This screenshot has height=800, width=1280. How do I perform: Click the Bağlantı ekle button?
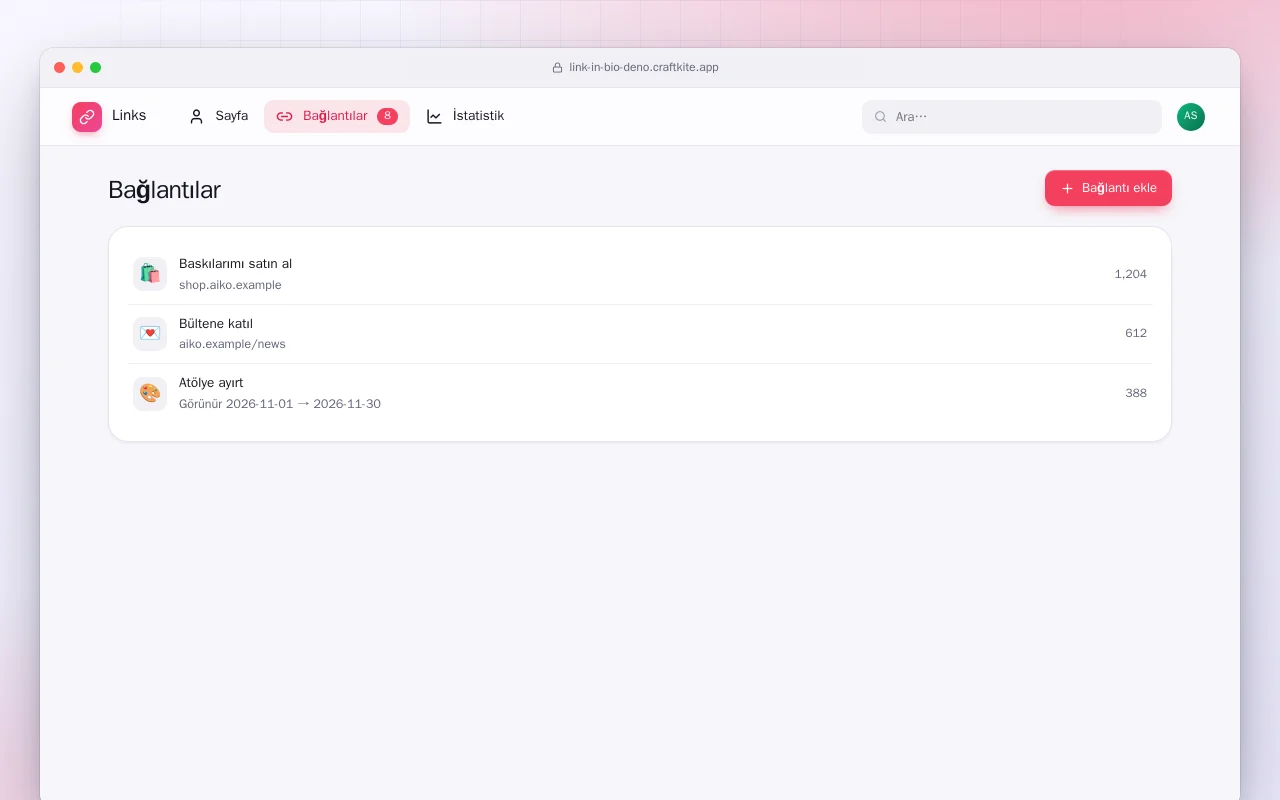point(1108,188)
